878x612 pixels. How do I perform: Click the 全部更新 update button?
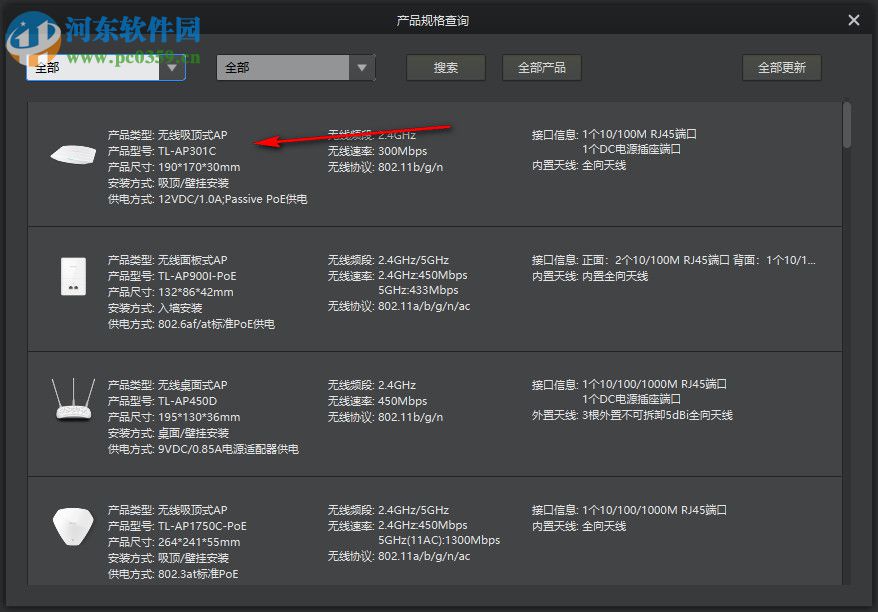pos(781,67)
